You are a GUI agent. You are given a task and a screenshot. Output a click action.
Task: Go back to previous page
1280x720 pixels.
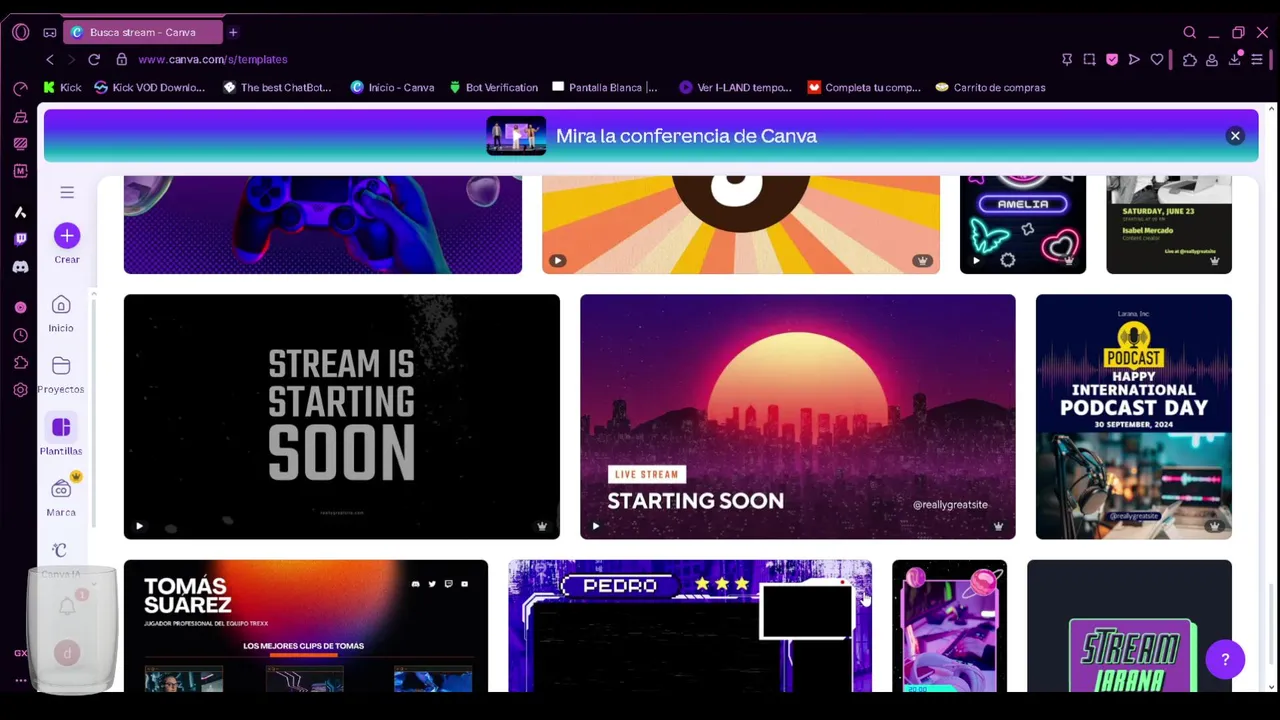click(x=50, y=59)
